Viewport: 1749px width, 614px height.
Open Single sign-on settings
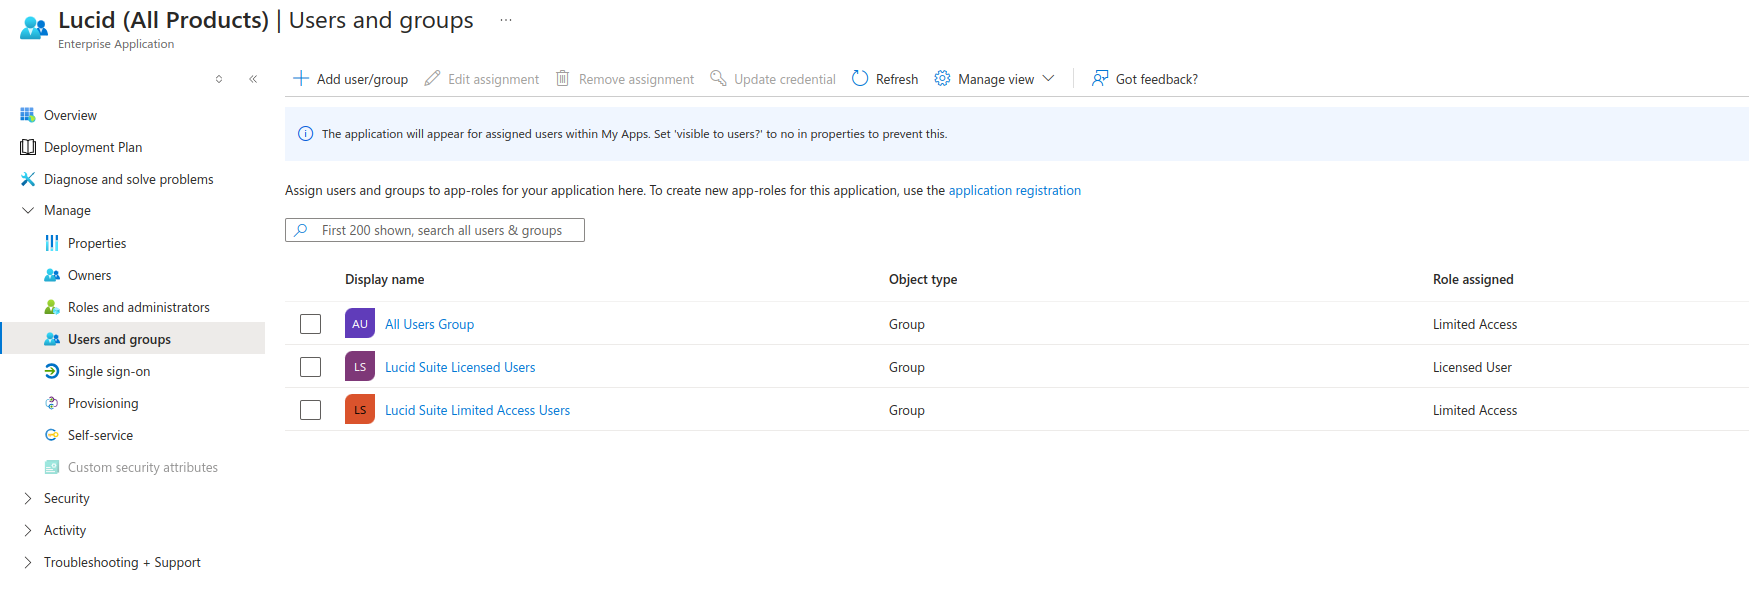tap(109, 371)
